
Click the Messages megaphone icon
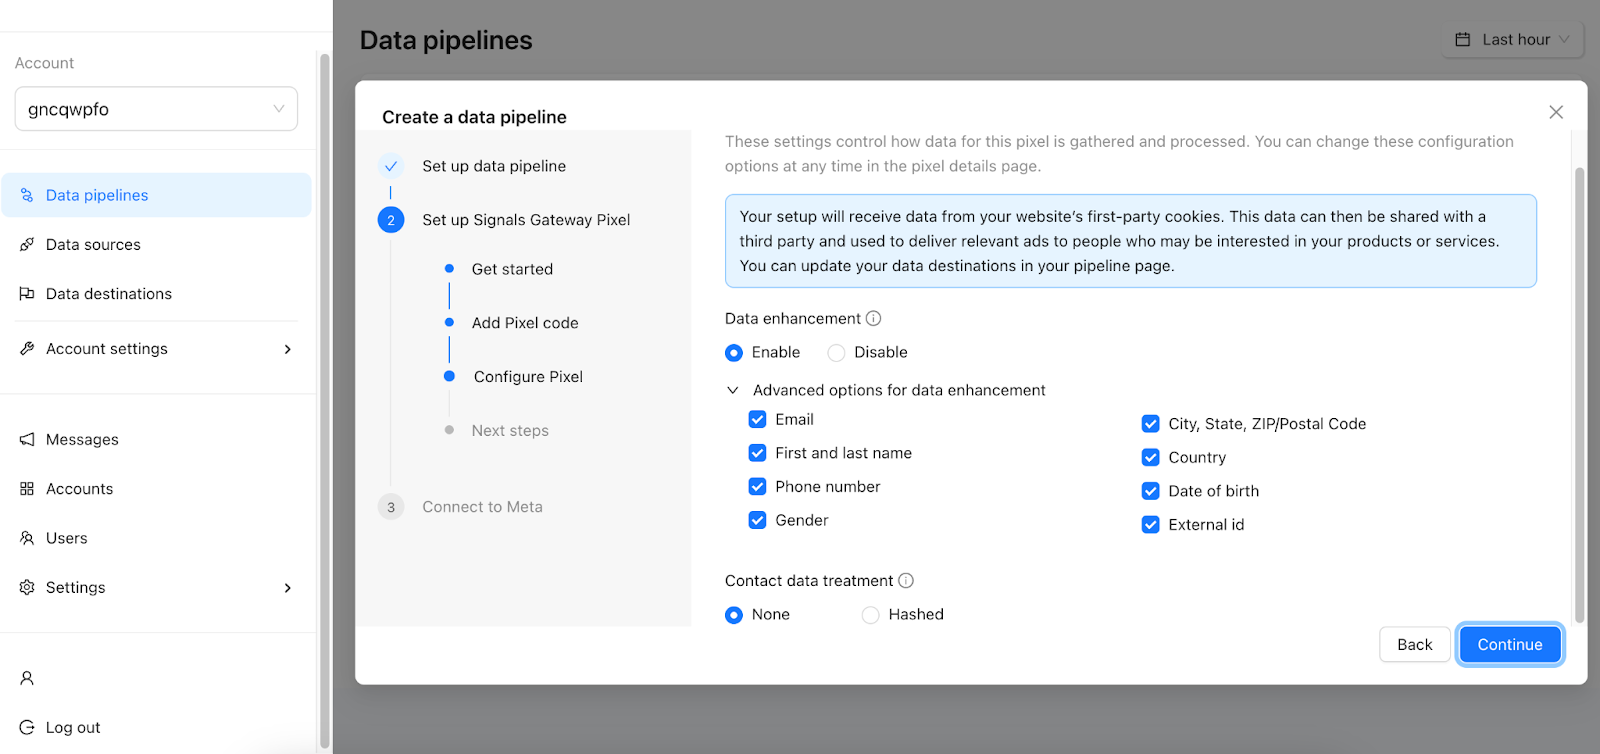[27, 439]
